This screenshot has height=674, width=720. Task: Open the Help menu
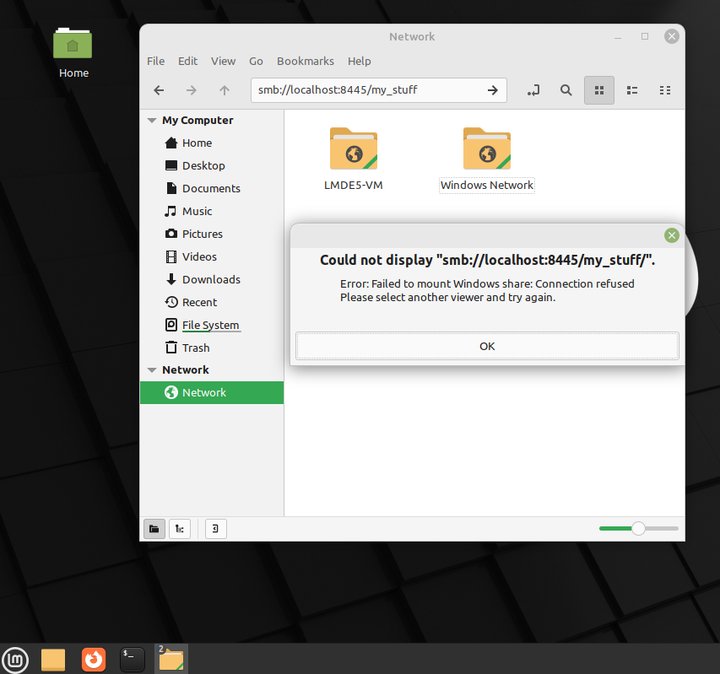(359, 61)
